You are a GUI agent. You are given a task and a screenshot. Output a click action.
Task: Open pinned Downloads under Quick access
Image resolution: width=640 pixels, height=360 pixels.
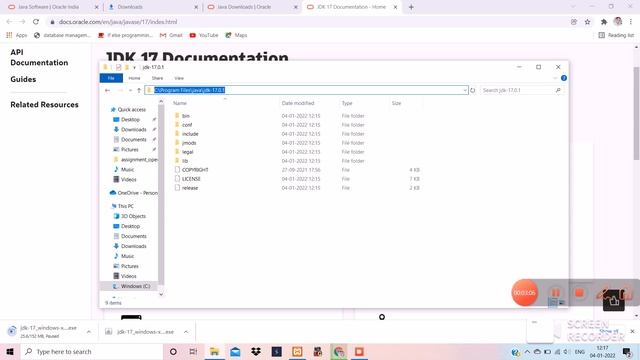click(133, 129)
